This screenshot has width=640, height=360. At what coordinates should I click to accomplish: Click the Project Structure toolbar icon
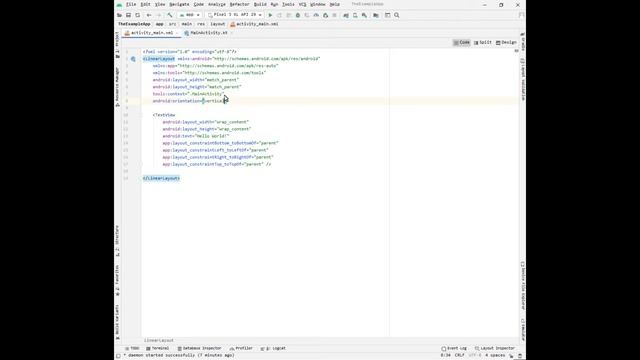tap(376, 15)
